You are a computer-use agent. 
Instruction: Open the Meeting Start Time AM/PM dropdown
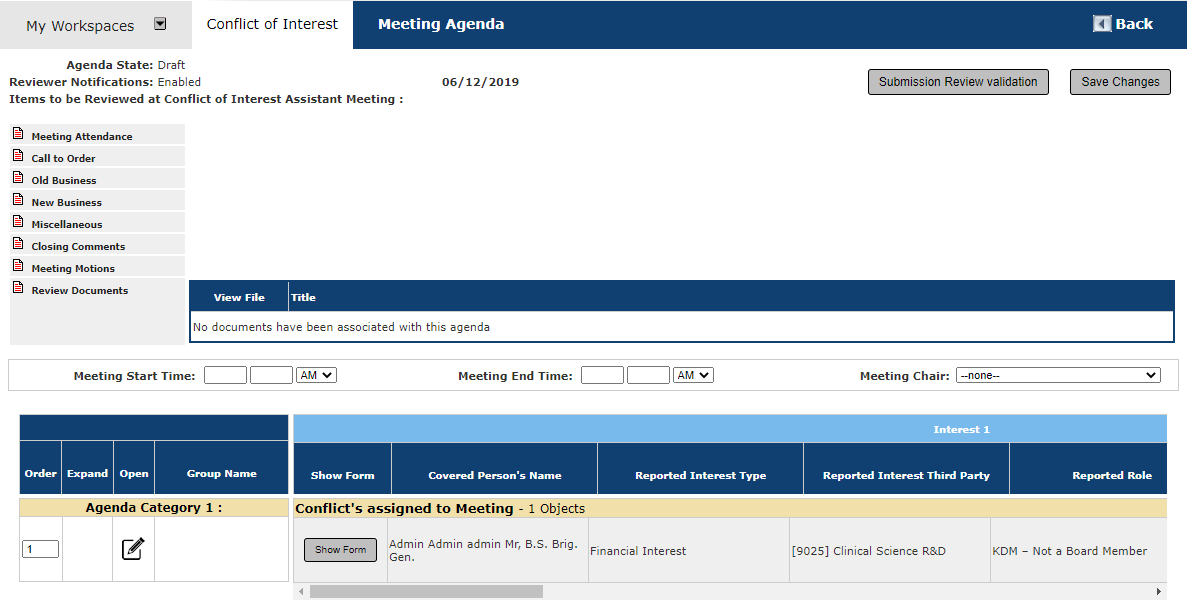[x=316, y=376]
